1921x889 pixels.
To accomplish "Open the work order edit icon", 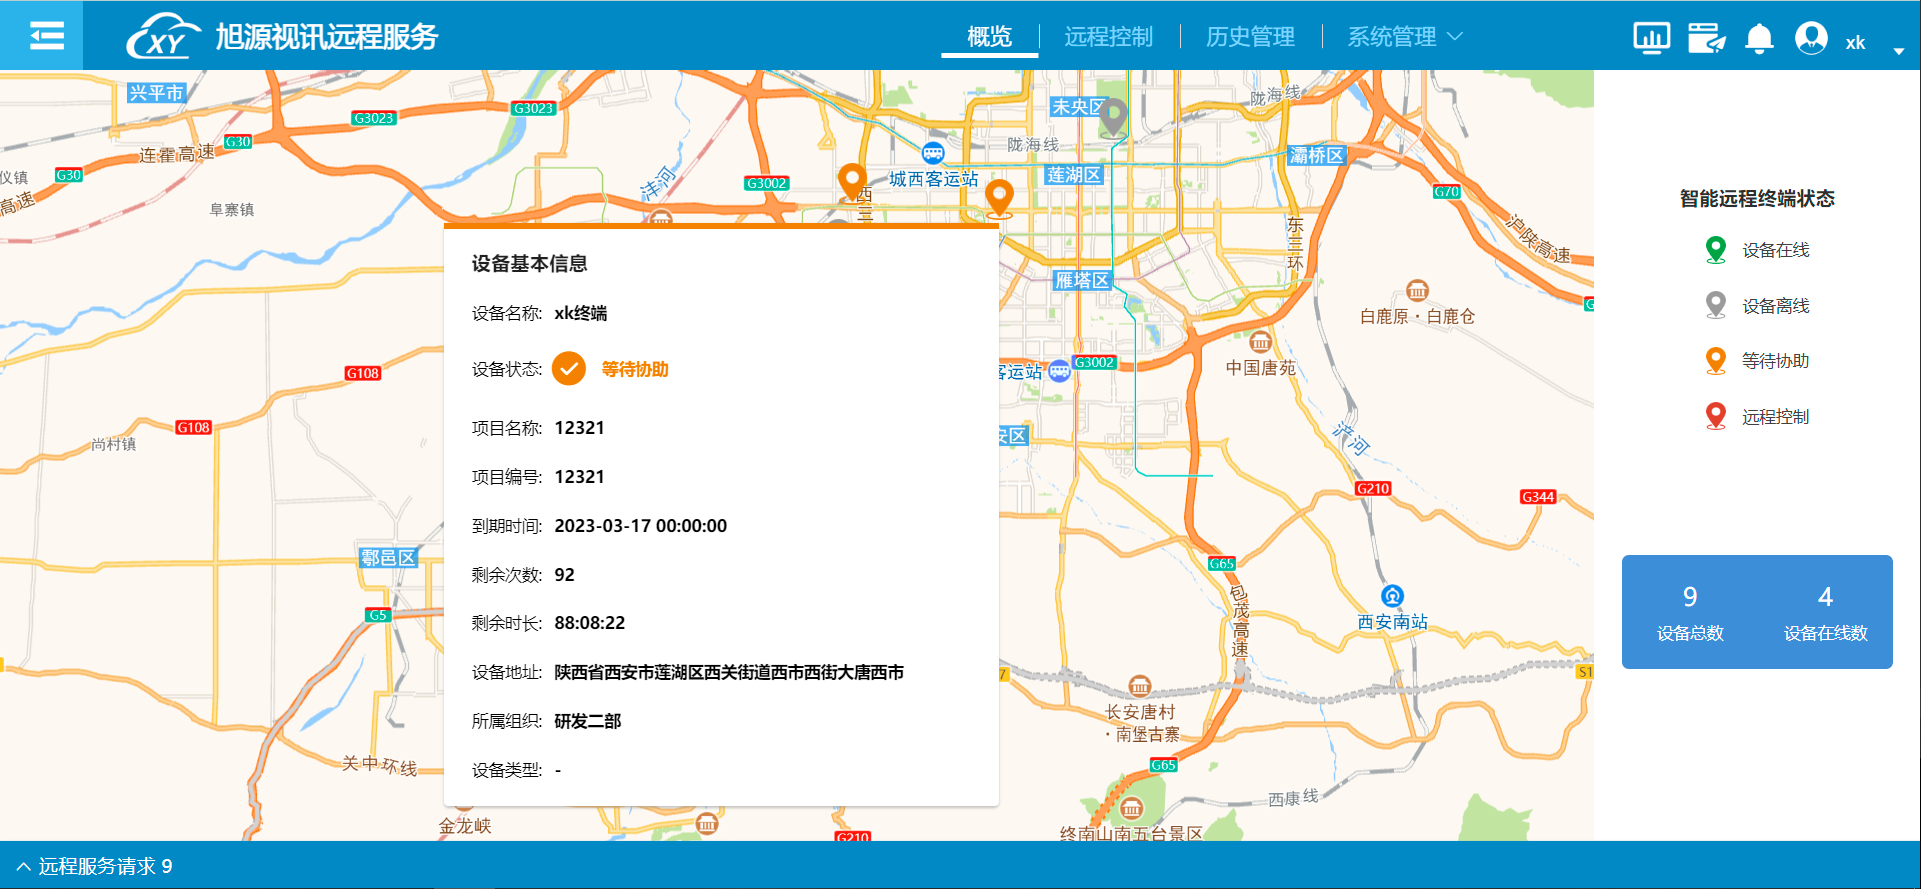I will (x=1706, y=38).
